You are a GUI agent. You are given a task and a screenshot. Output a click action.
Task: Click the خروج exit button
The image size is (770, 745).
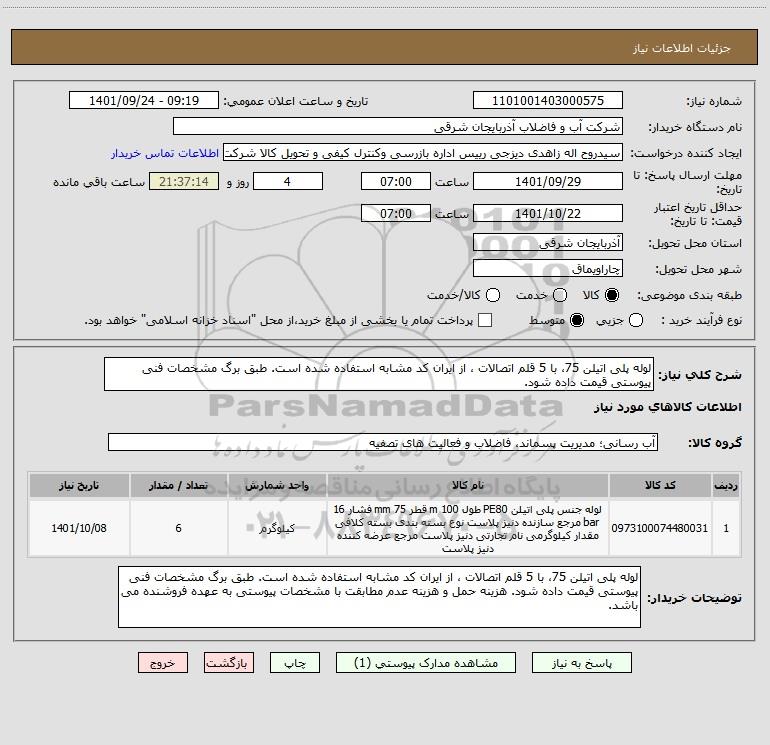tap(163, 663)
